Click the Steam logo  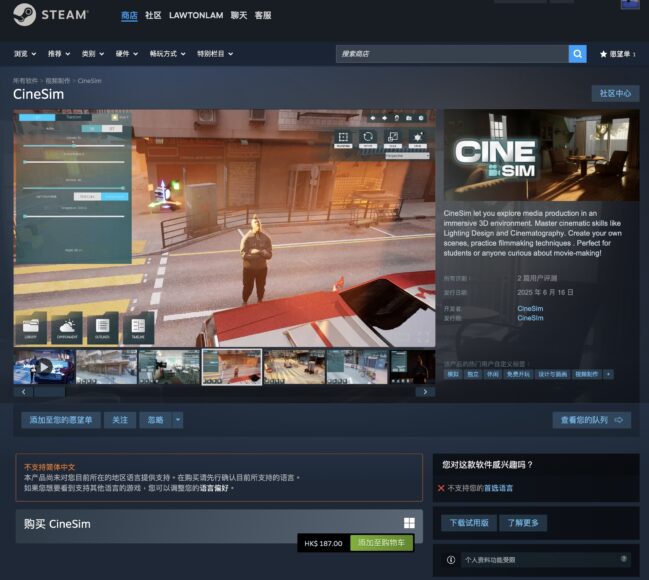tap(52, 16)
